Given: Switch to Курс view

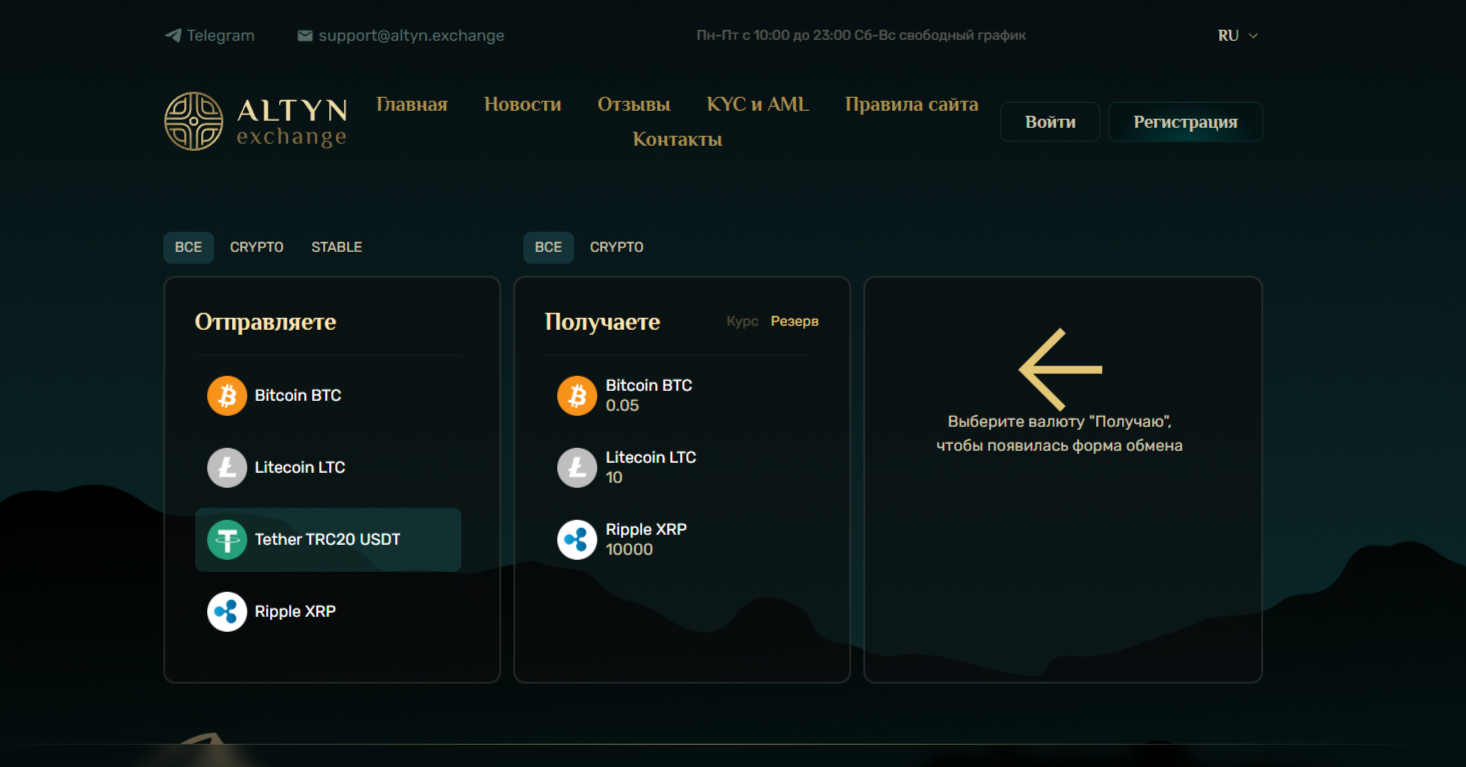Looking at the screenshot, I should pos(742,322).
